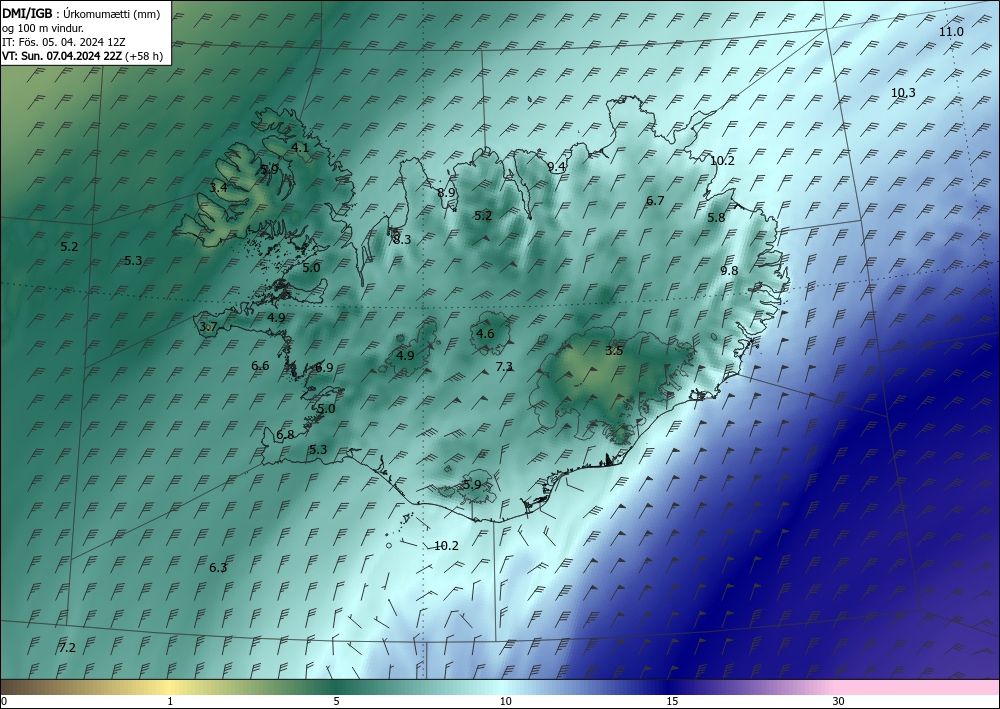Click the 0 tick on the colour scale

click(x=4, y=701)
